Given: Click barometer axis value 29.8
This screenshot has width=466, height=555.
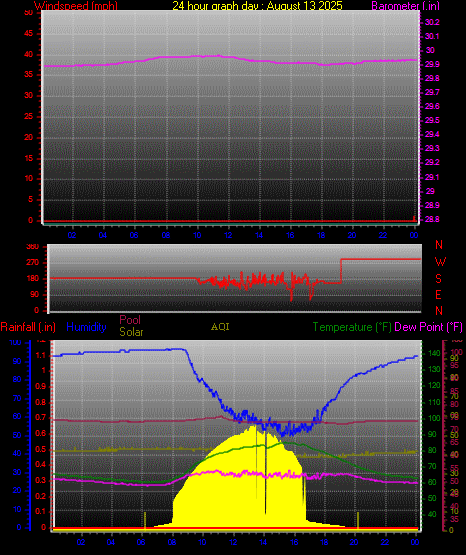Looking at the screenshot, I should coord(432,79).
